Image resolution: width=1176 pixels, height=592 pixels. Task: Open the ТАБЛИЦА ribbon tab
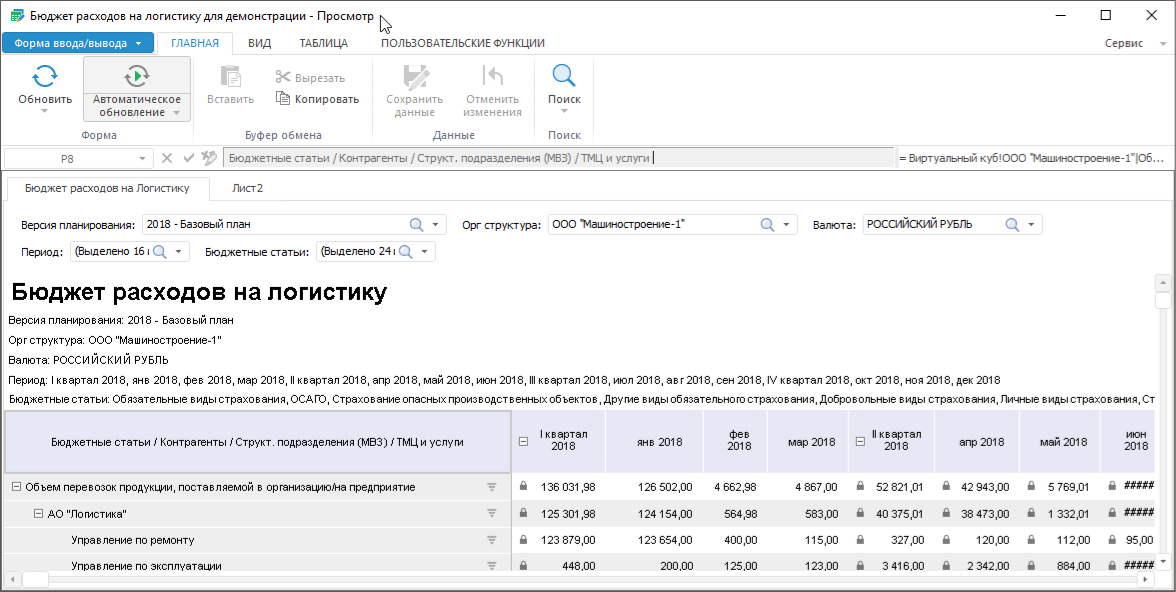click(x=323, y=43)
